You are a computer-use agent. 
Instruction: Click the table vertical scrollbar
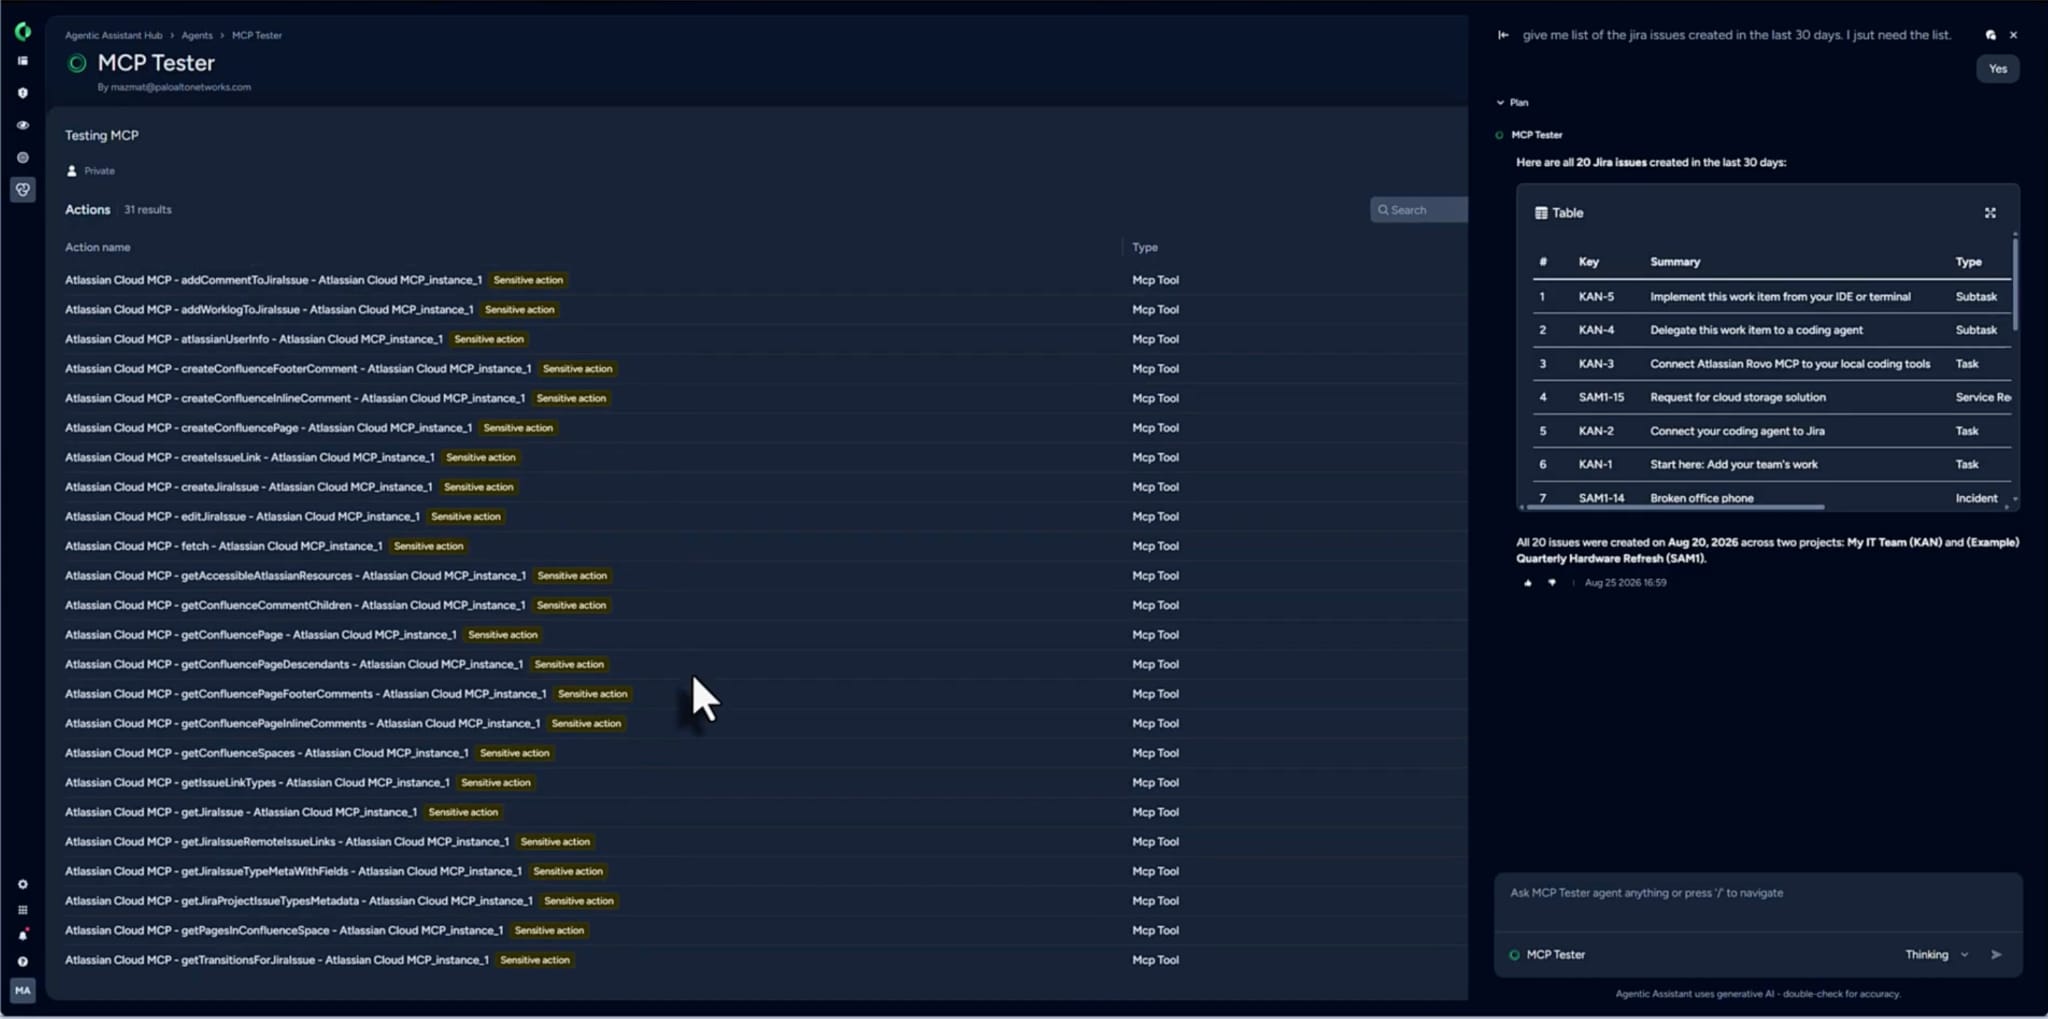pyautogui.click(x=2014, y=283)
